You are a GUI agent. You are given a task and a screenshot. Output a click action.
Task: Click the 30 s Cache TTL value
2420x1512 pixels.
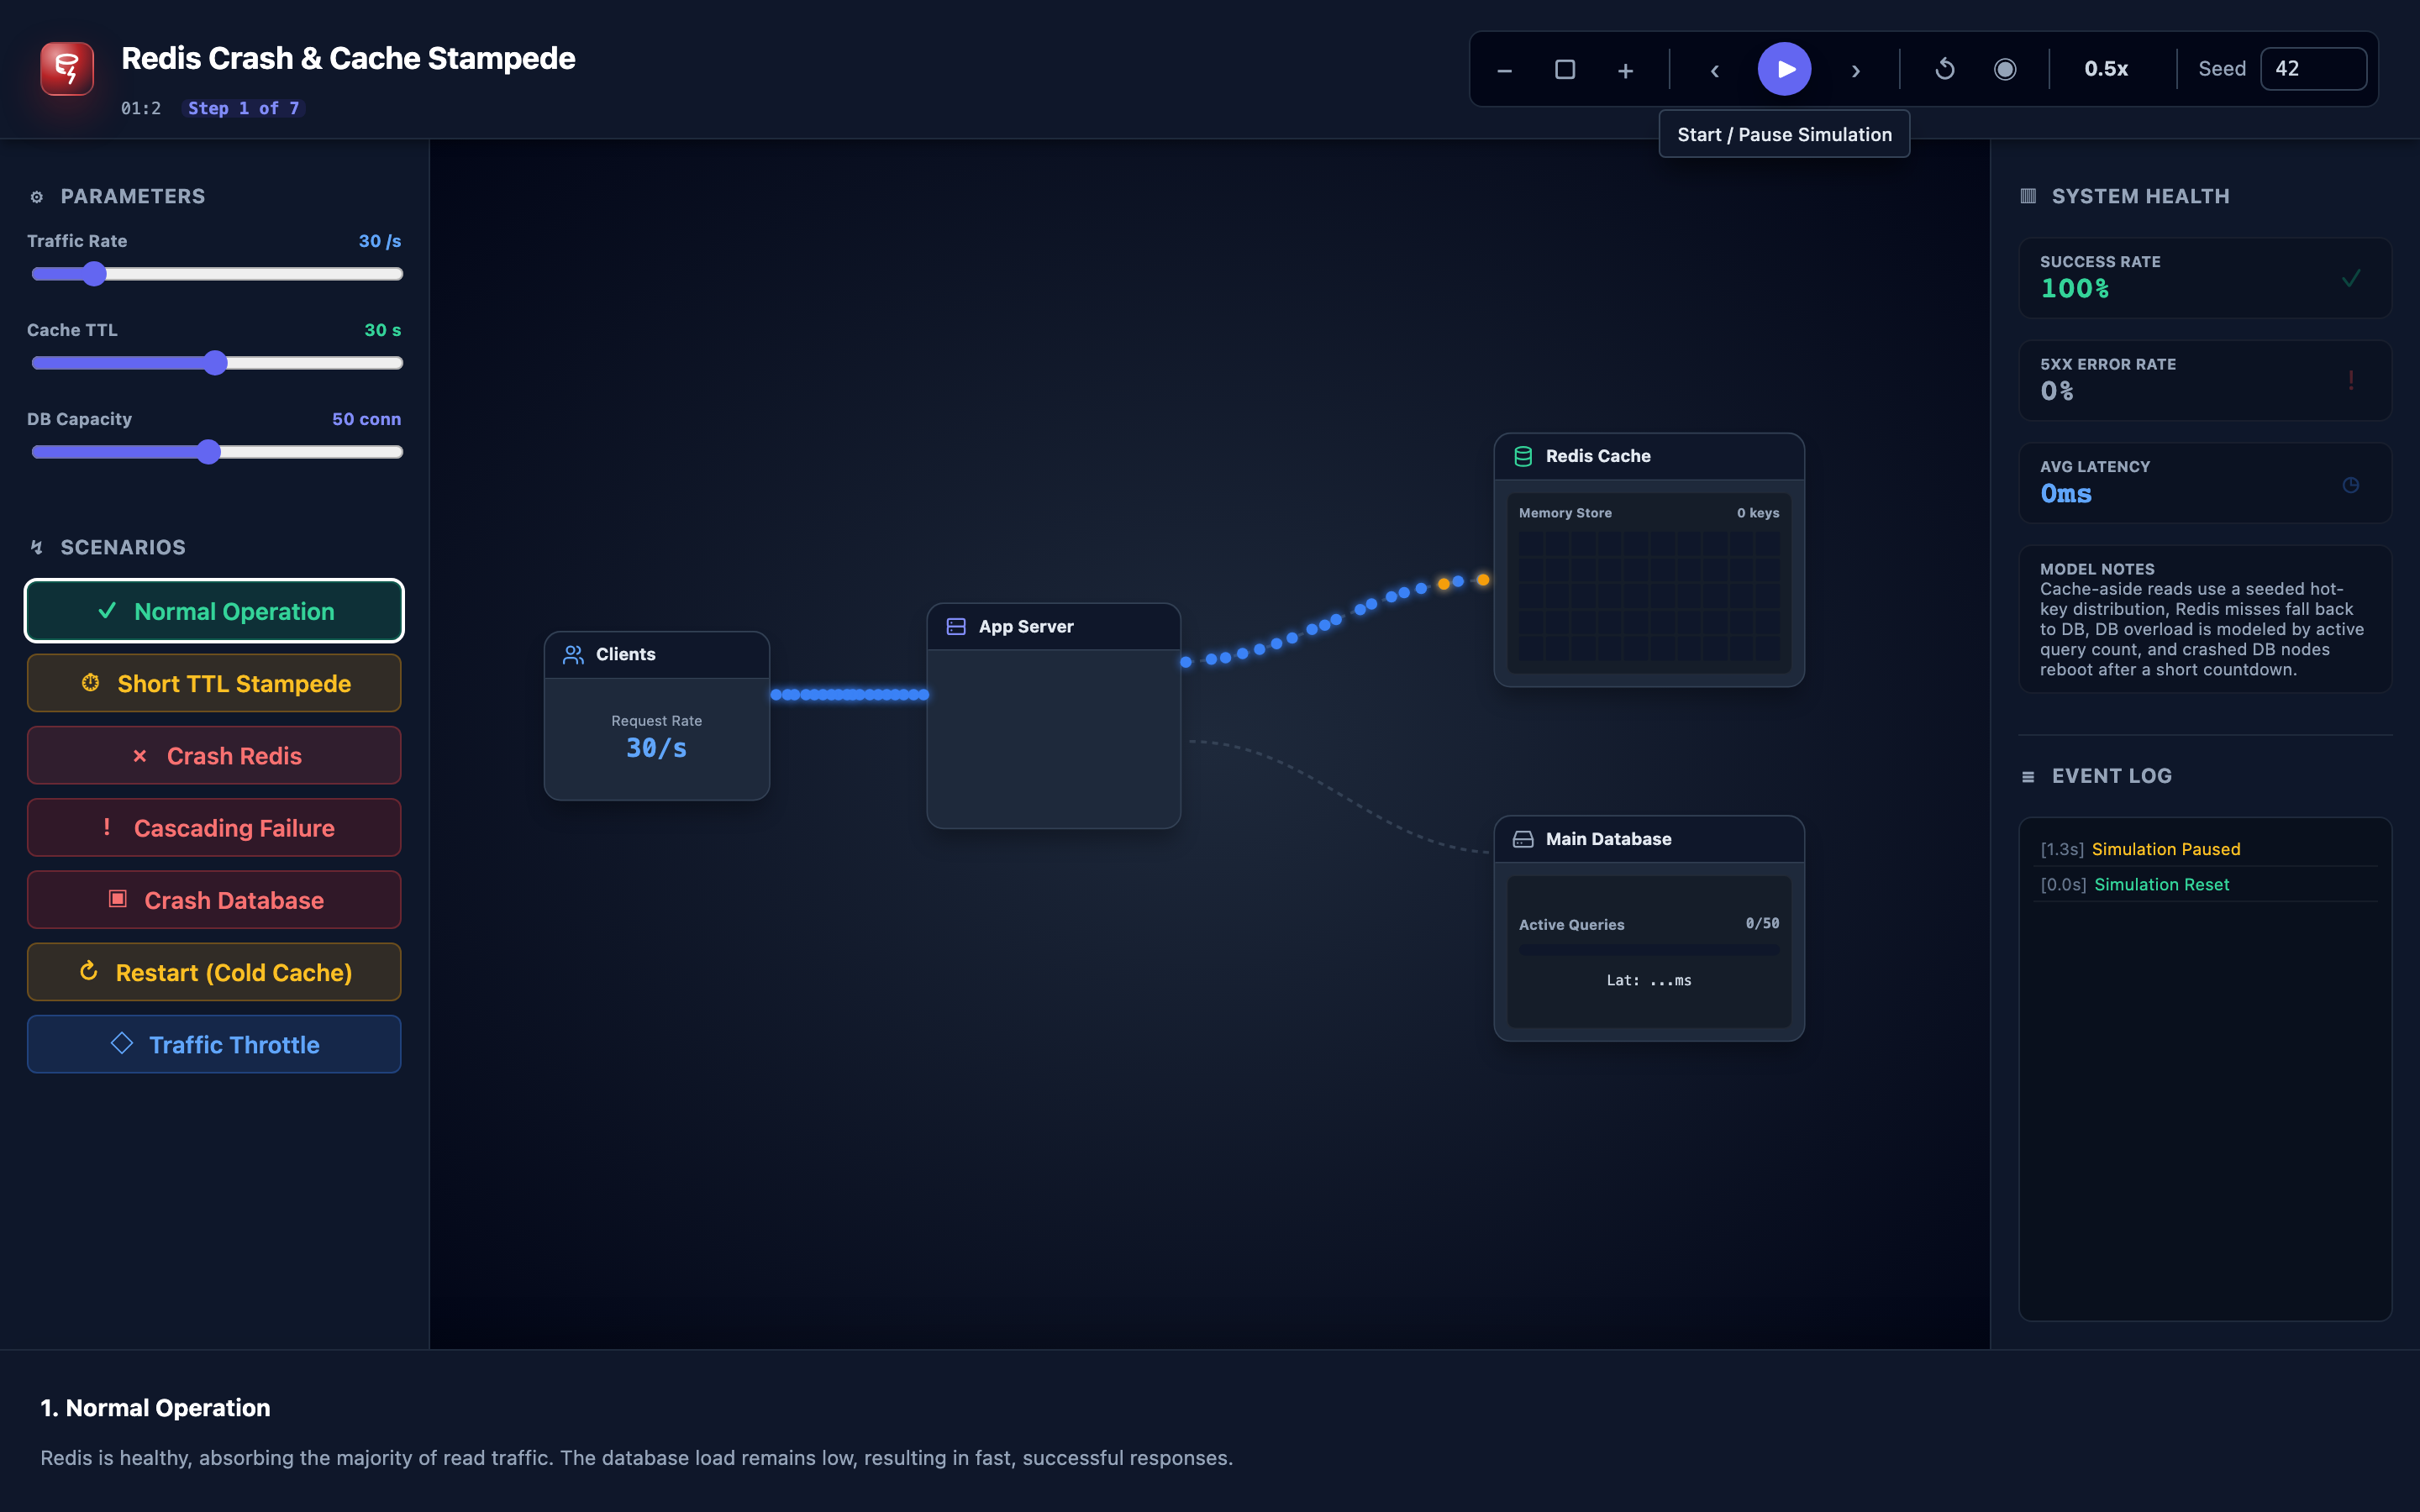(382, 330)
